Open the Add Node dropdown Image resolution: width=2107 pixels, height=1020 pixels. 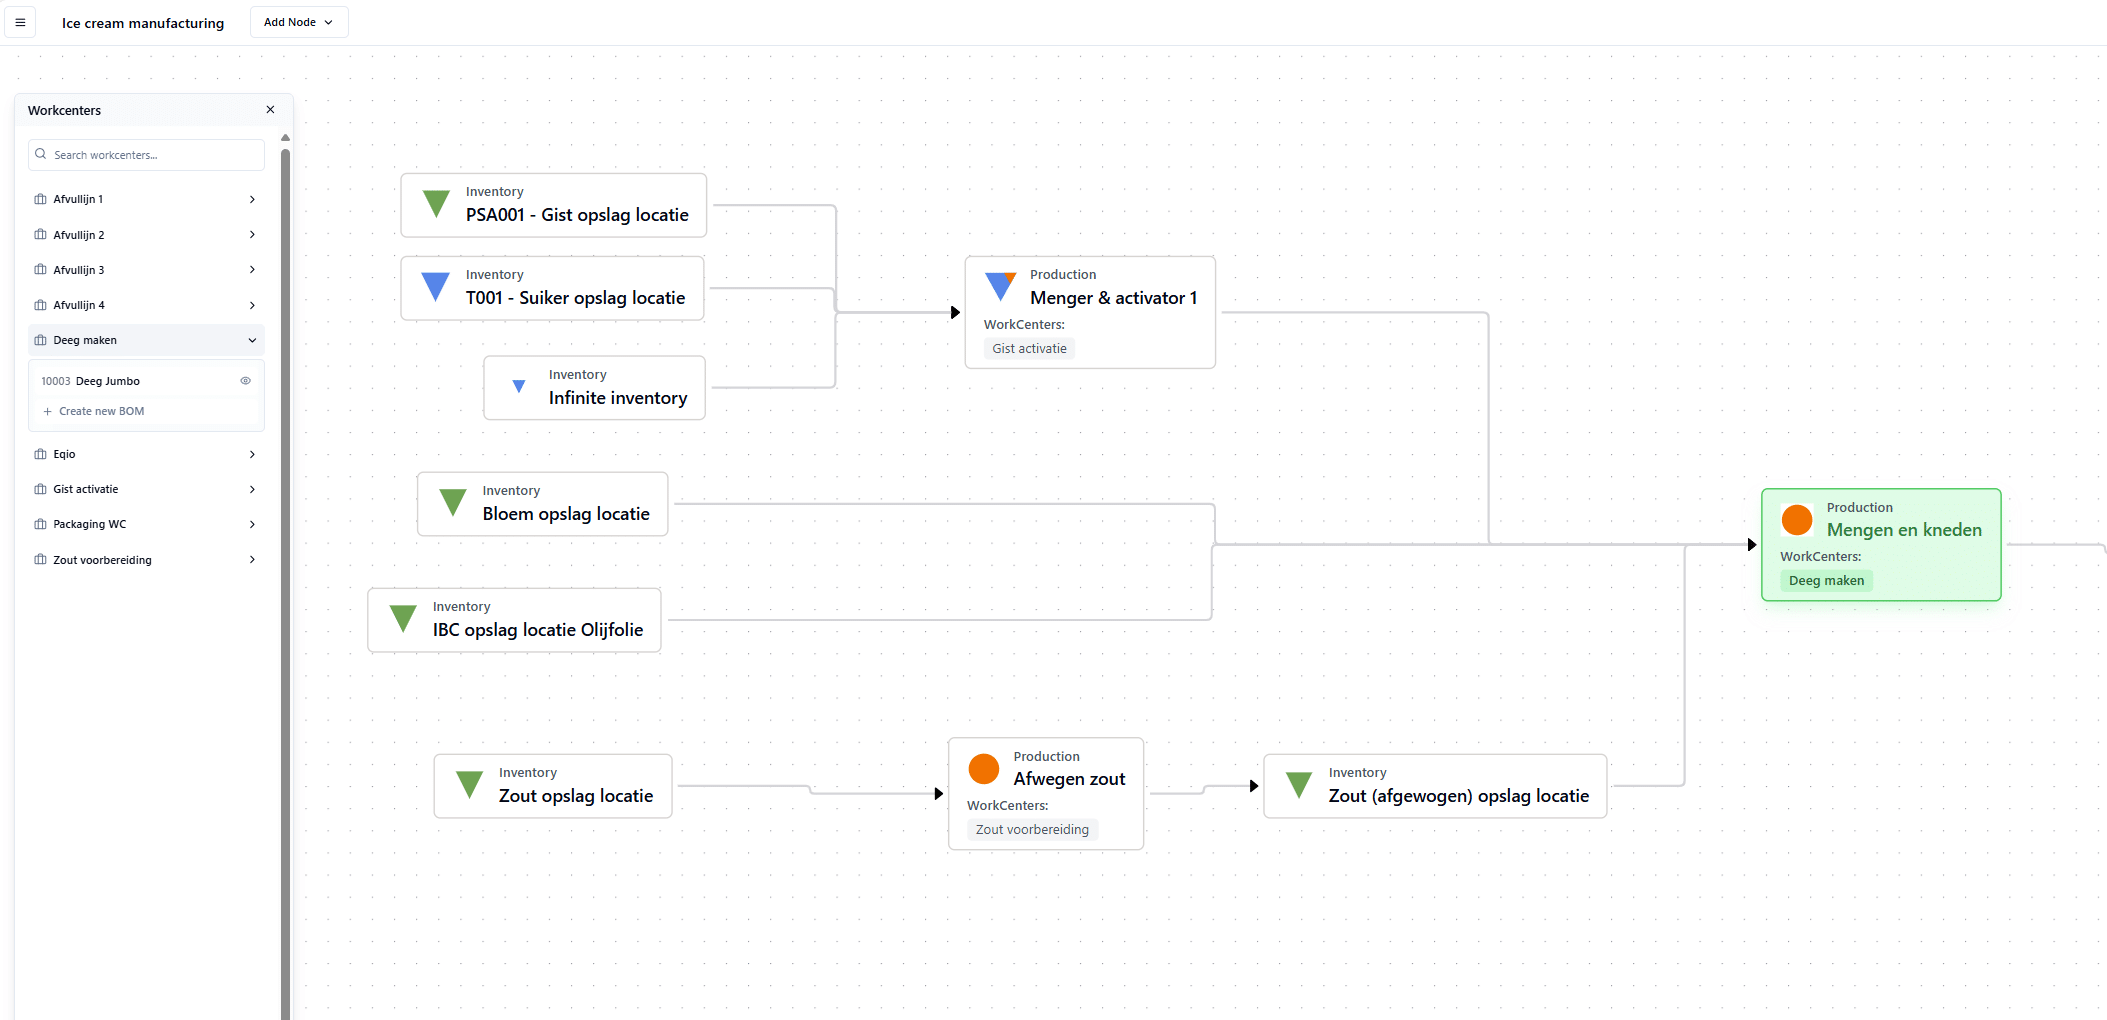(298, 22)
